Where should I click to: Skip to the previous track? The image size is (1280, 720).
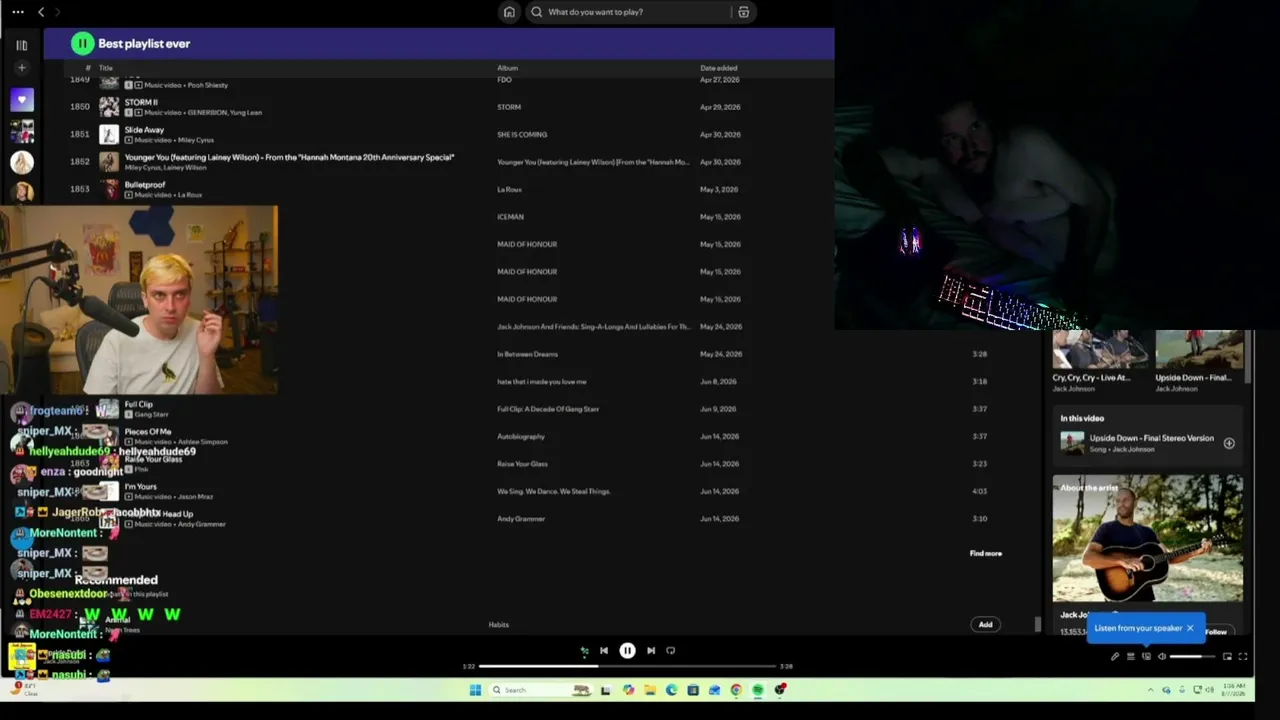604,651
